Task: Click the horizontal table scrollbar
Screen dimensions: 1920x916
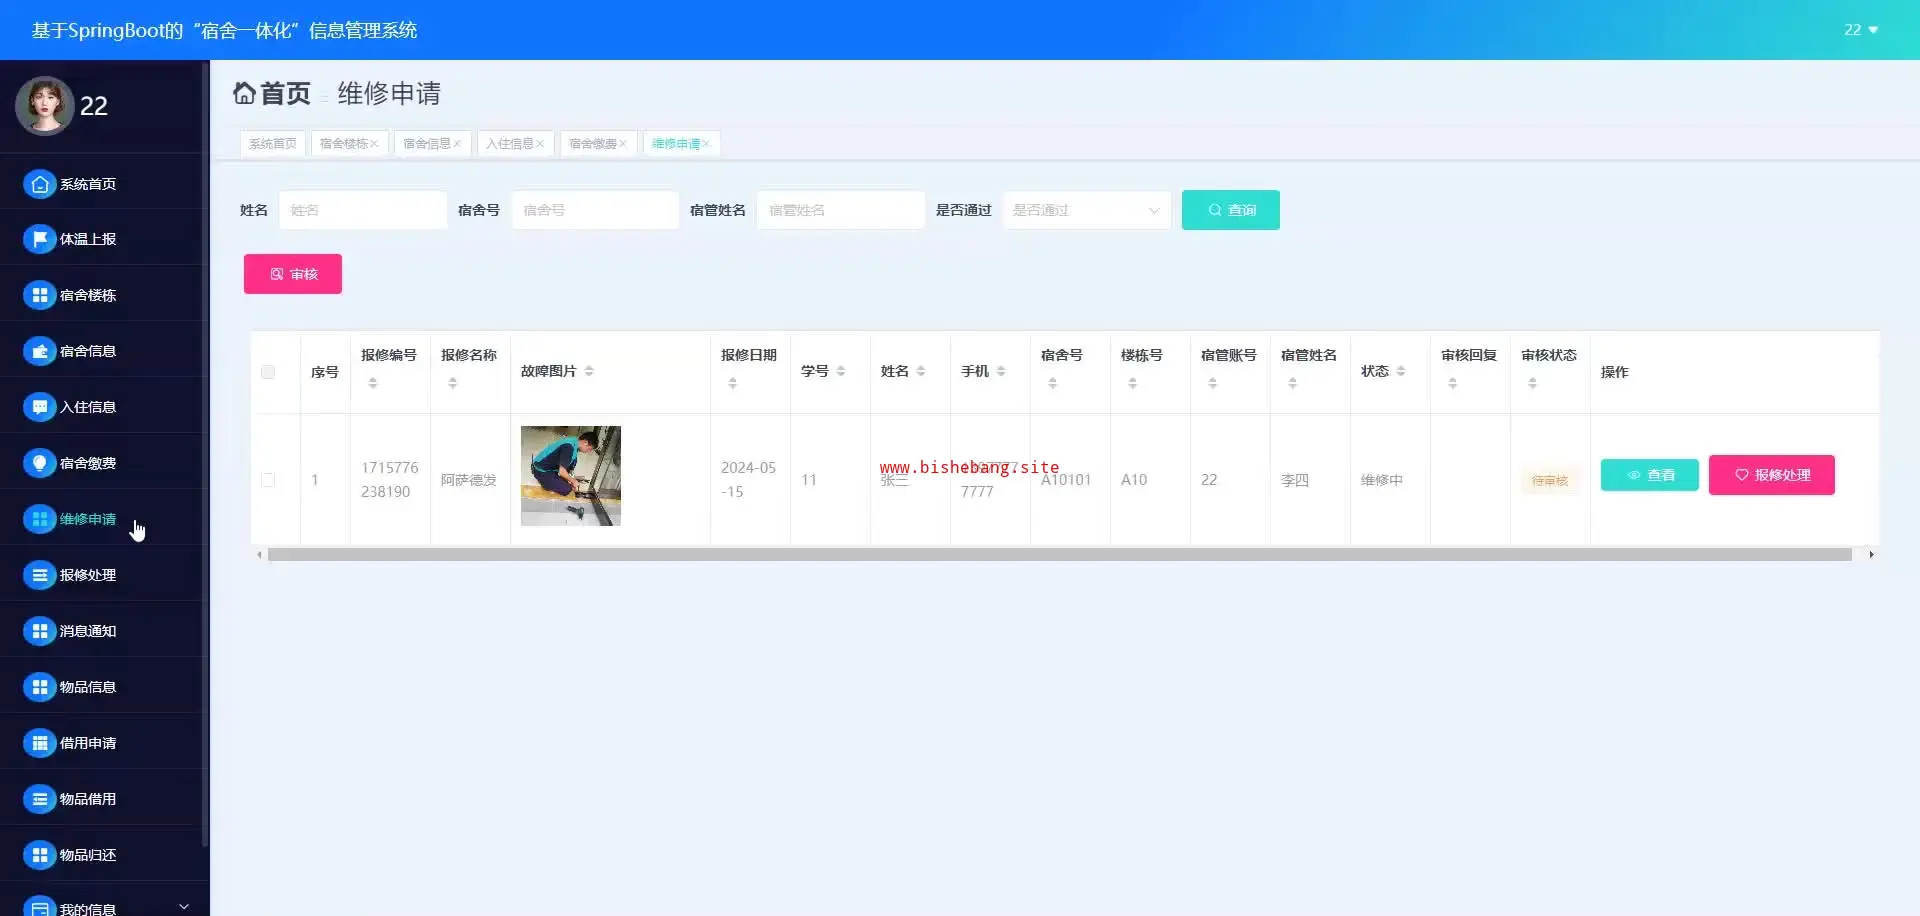Action: tap(1060, 554)
